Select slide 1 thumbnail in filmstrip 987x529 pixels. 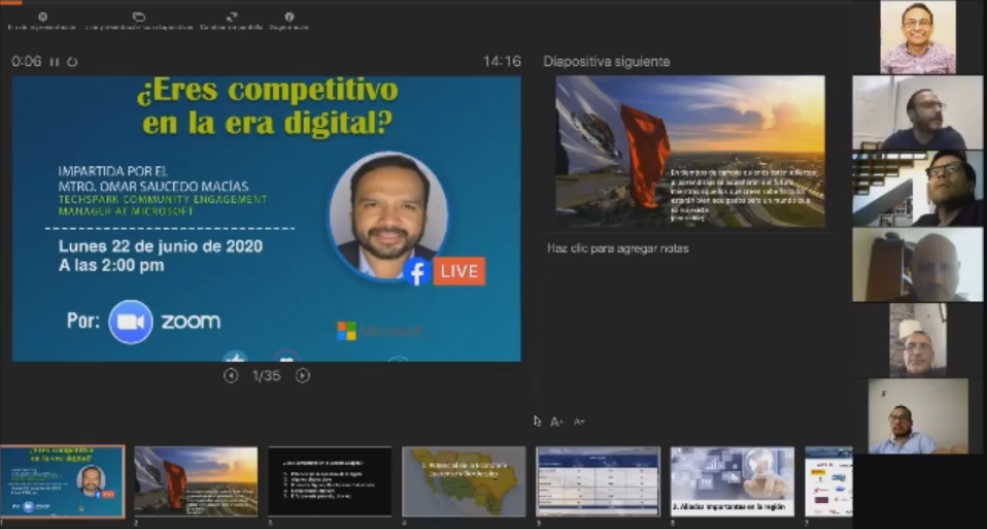click(63, 481)
